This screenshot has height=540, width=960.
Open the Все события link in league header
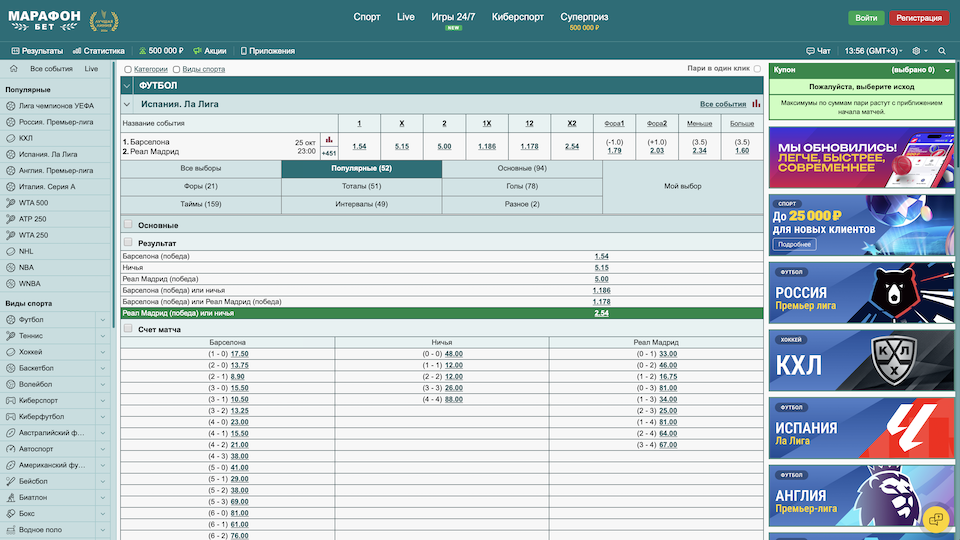pyautogui.click(x=722, y=104)
